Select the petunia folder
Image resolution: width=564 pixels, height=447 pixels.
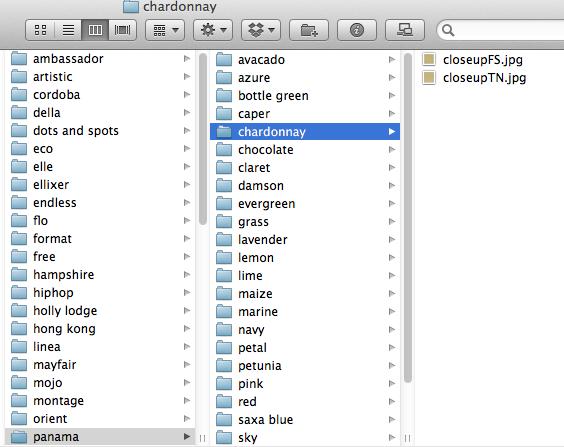(305, 365)
